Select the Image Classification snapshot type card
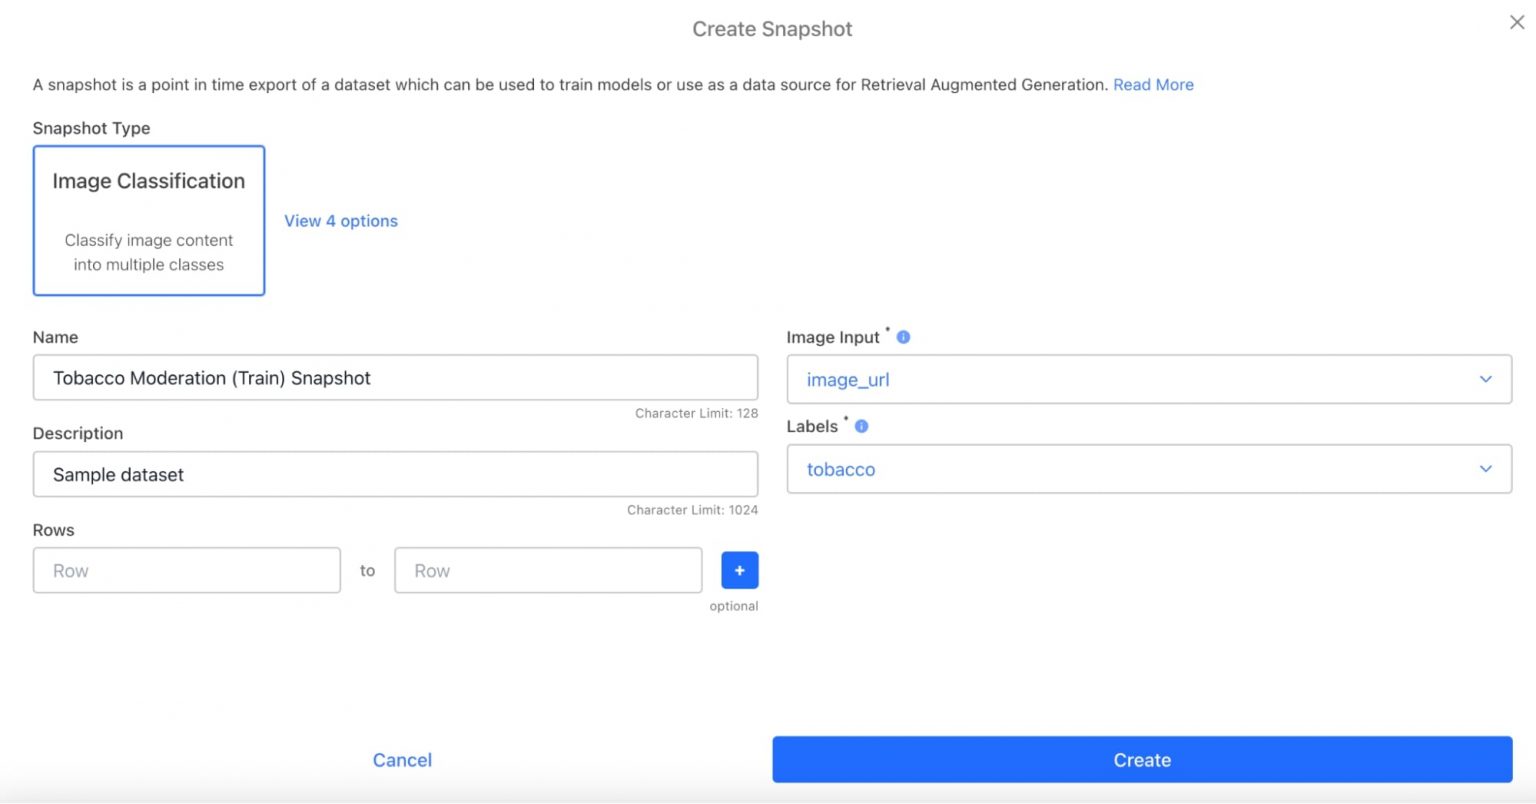 (148, 220)
